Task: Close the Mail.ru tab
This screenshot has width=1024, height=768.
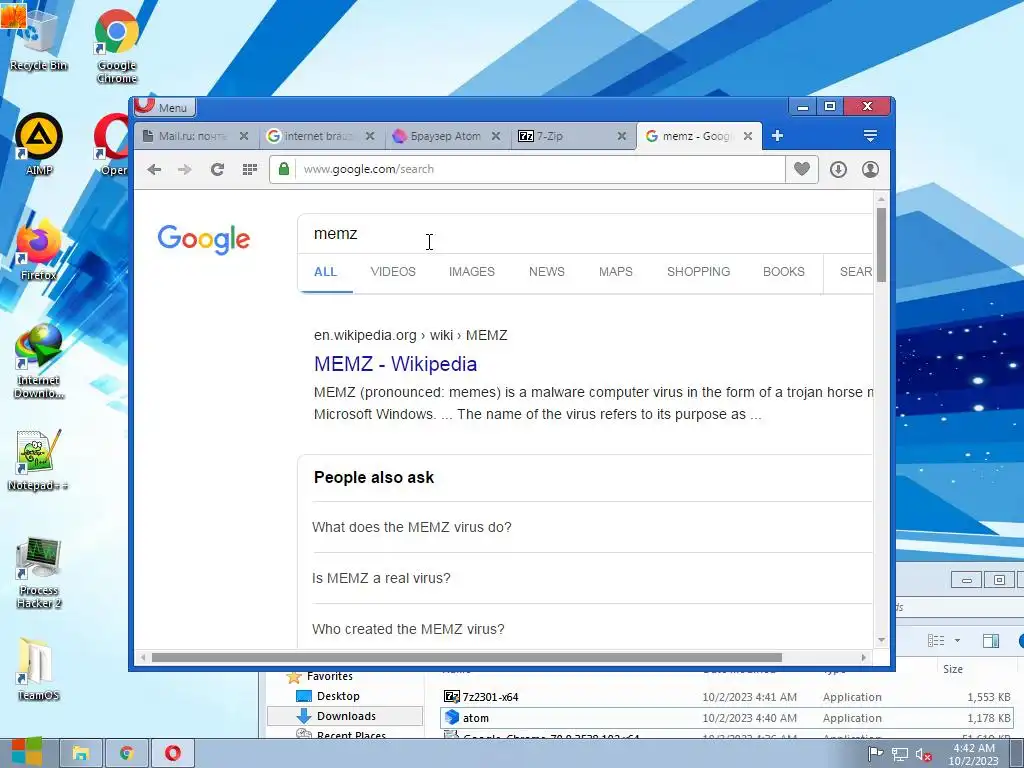Action: coord(244,136)
